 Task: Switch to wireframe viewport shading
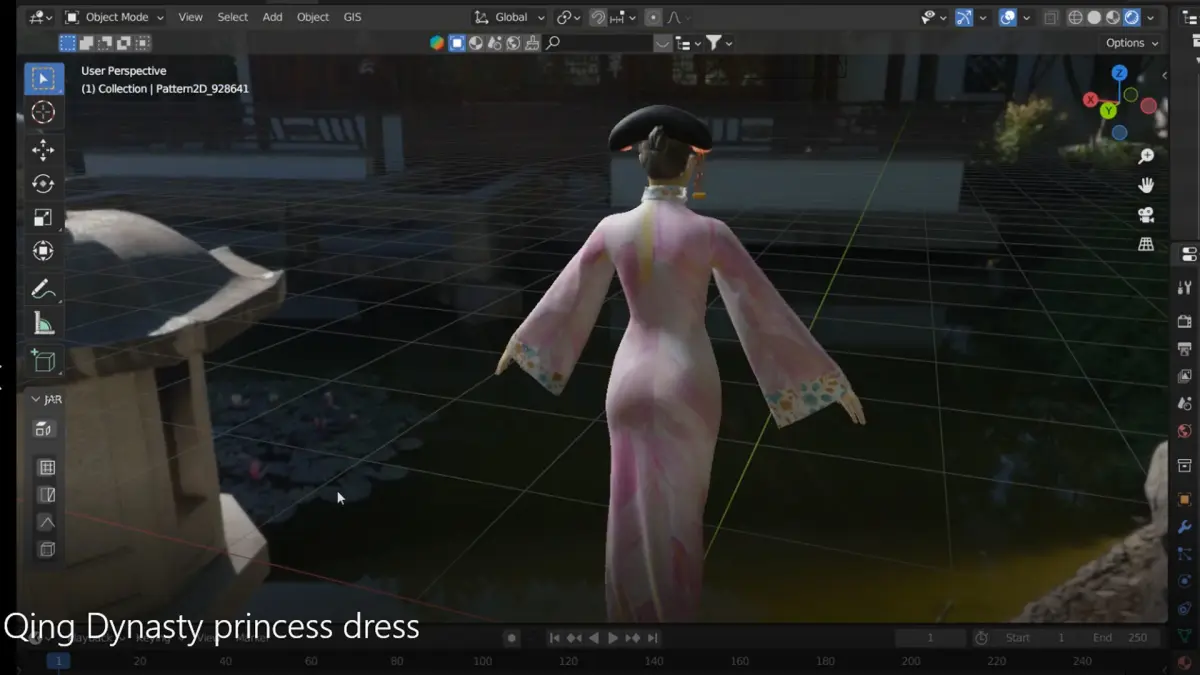point(1076,17)
